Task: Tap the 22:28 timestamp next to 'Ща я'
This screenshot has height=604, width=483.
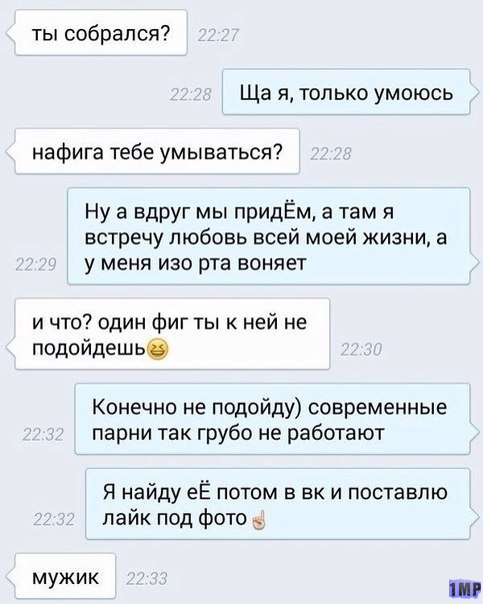Action: point(191,95)
